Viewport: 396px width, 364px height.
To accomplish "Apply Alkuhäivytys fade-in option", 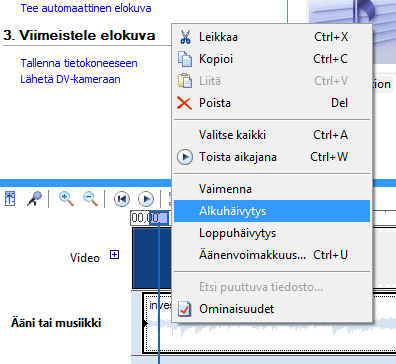I will 272,211.
